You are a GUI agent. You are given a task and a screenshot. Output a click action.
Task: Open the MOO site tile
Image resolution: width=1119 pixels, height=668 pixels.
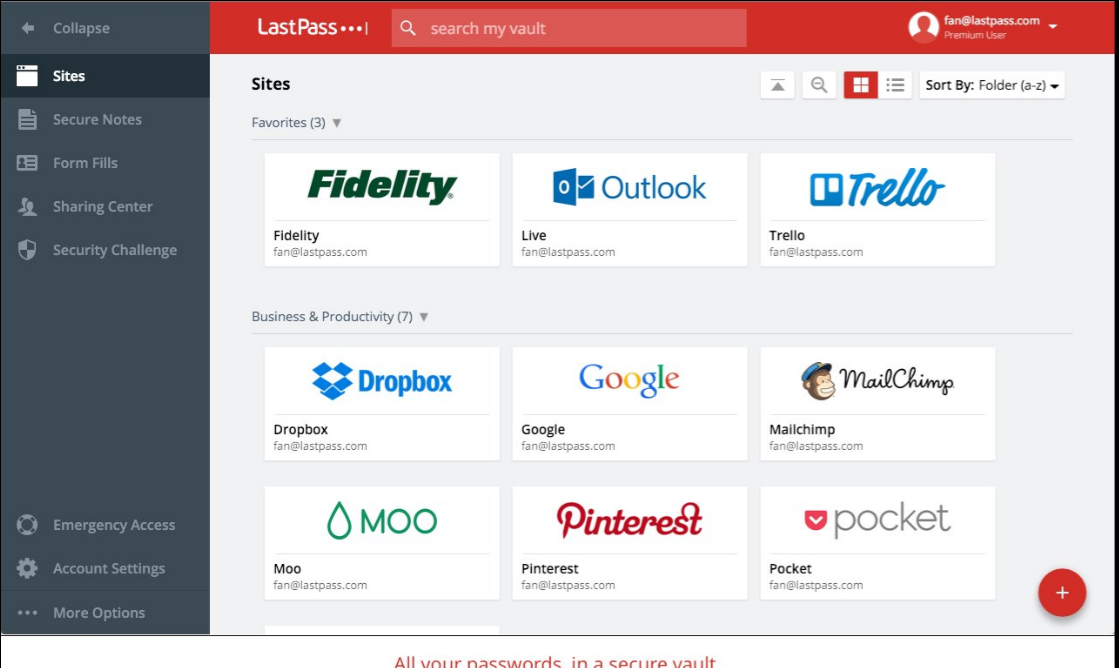click(x=382, y=543)
